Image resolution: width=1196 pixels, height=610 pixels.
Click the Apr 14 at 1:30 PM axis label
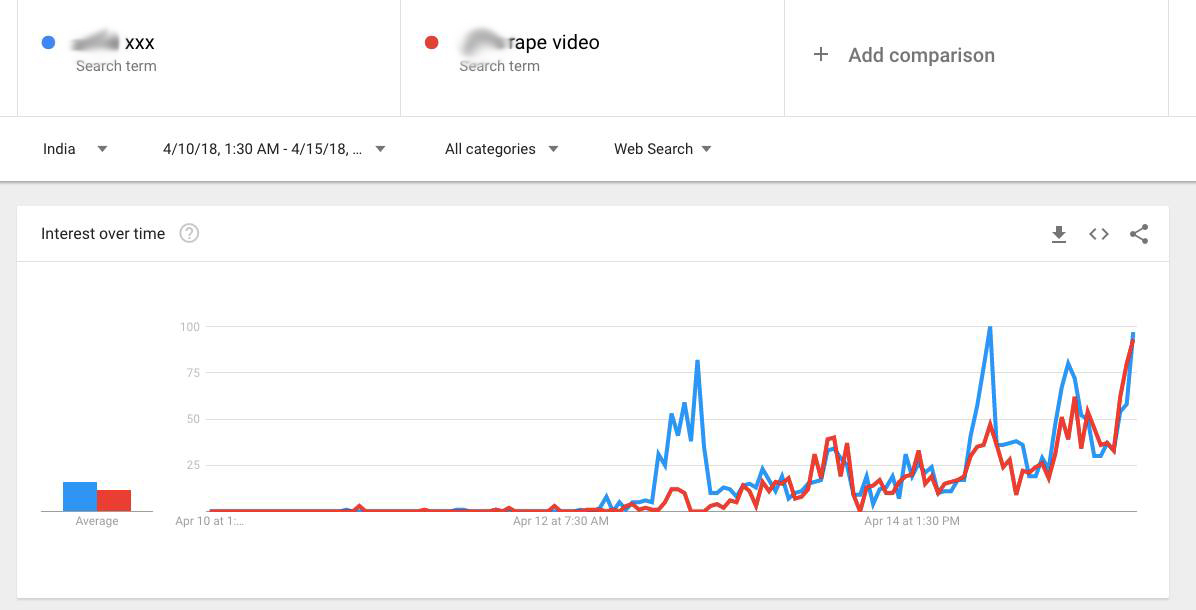(911, 521)
